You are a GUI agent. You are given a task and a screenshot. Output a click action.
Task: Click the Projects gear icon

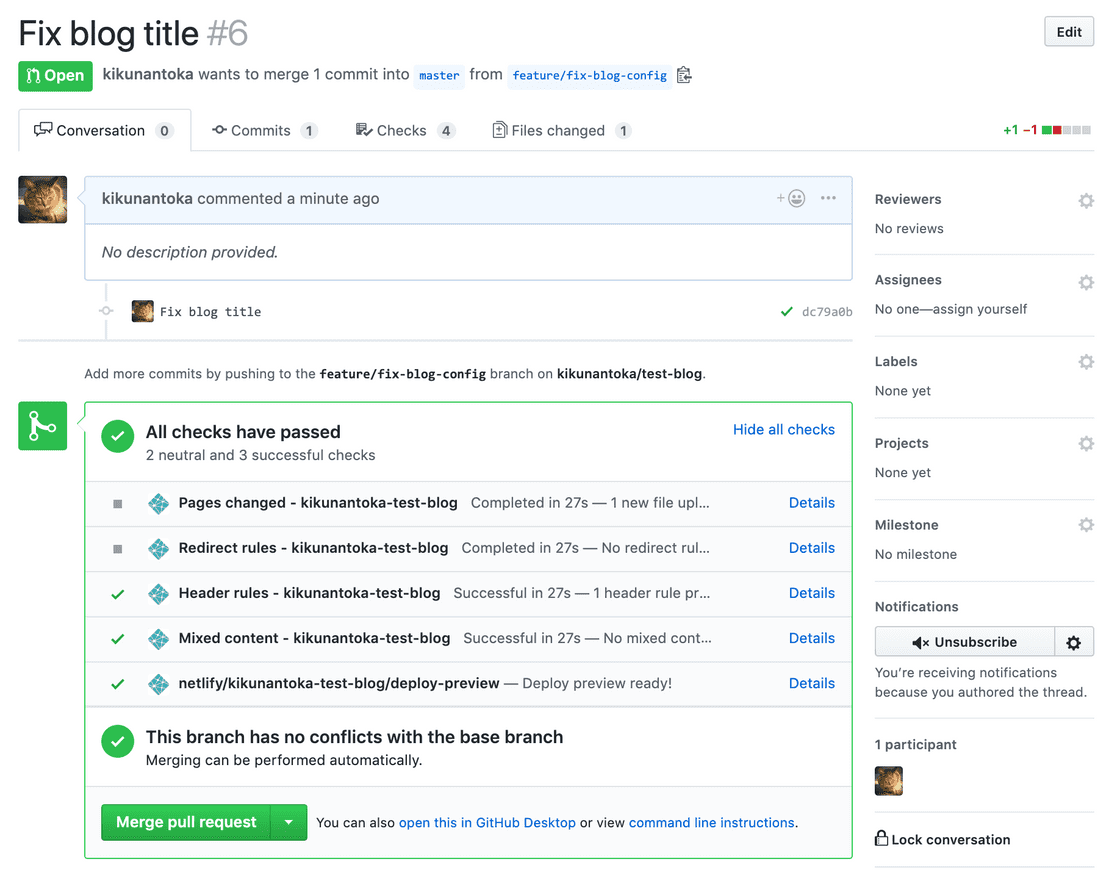(1085, 444)
